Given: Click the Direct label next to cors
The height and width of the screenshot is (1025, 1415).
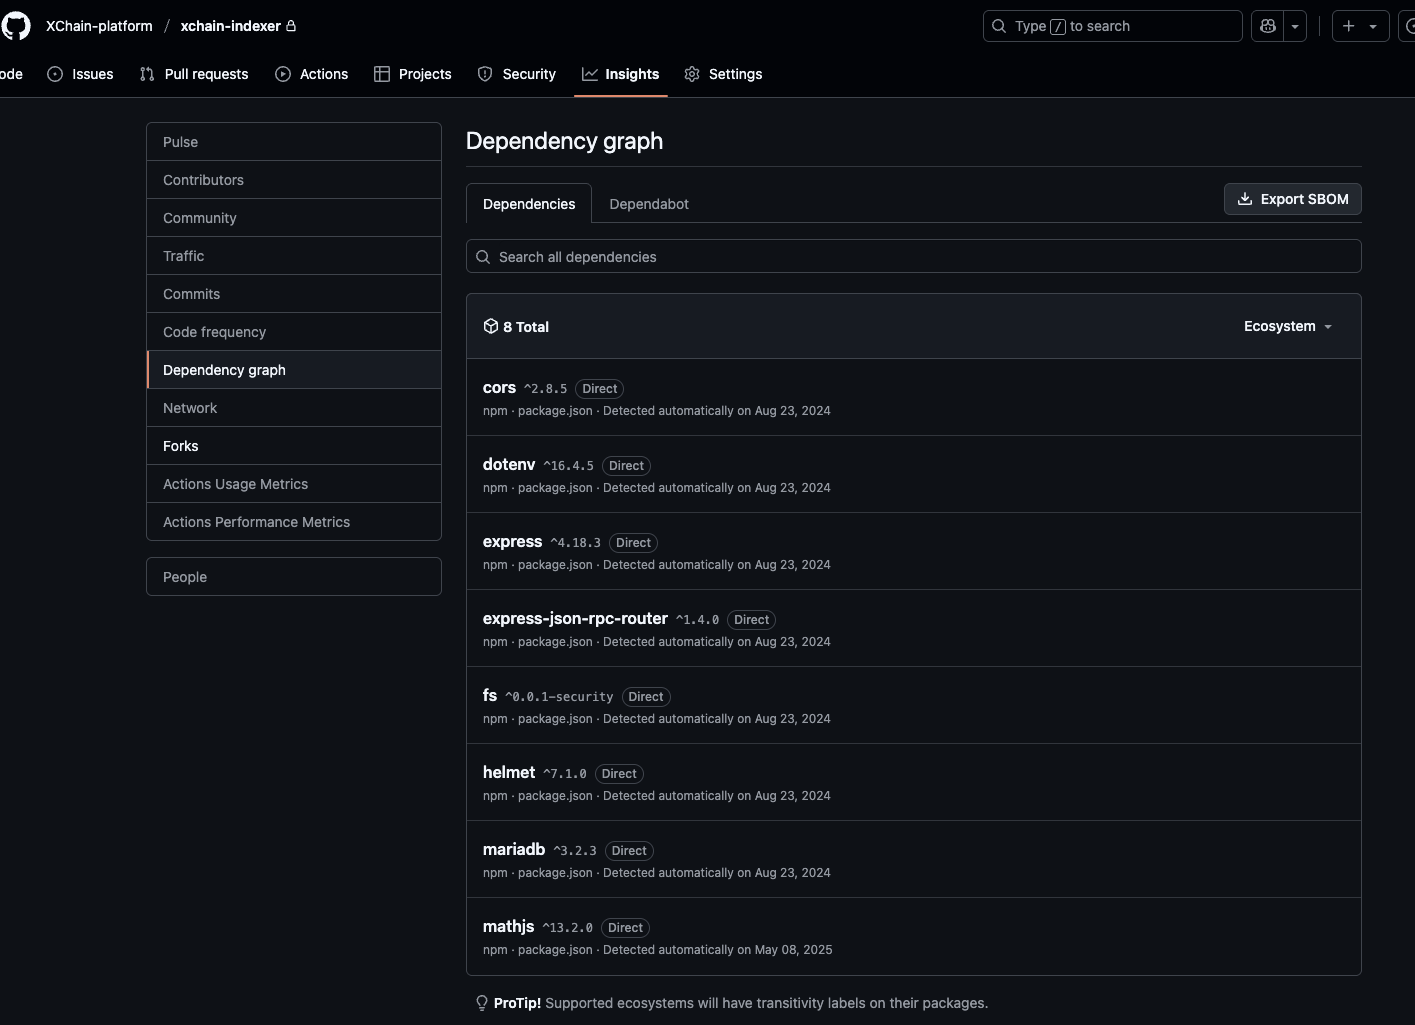Looking at the screenshot, I should (600, 389).
